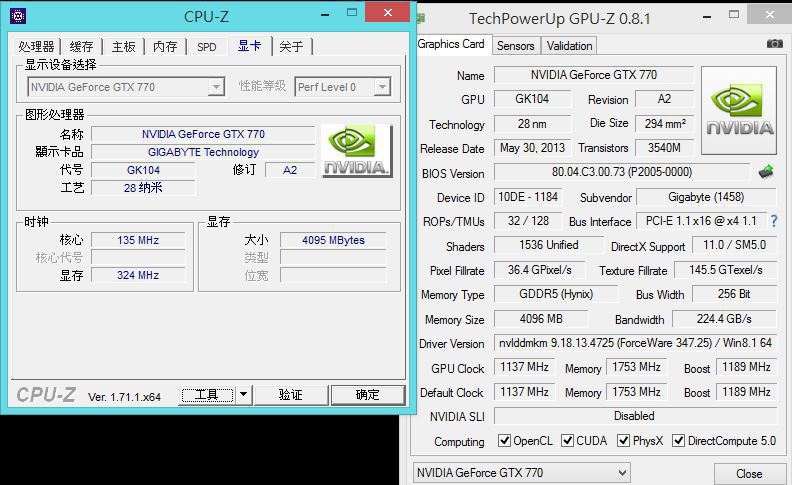Click the BIOS Version field
The width and height of the screenshot is (792, 485).
[x=622, y=172]
